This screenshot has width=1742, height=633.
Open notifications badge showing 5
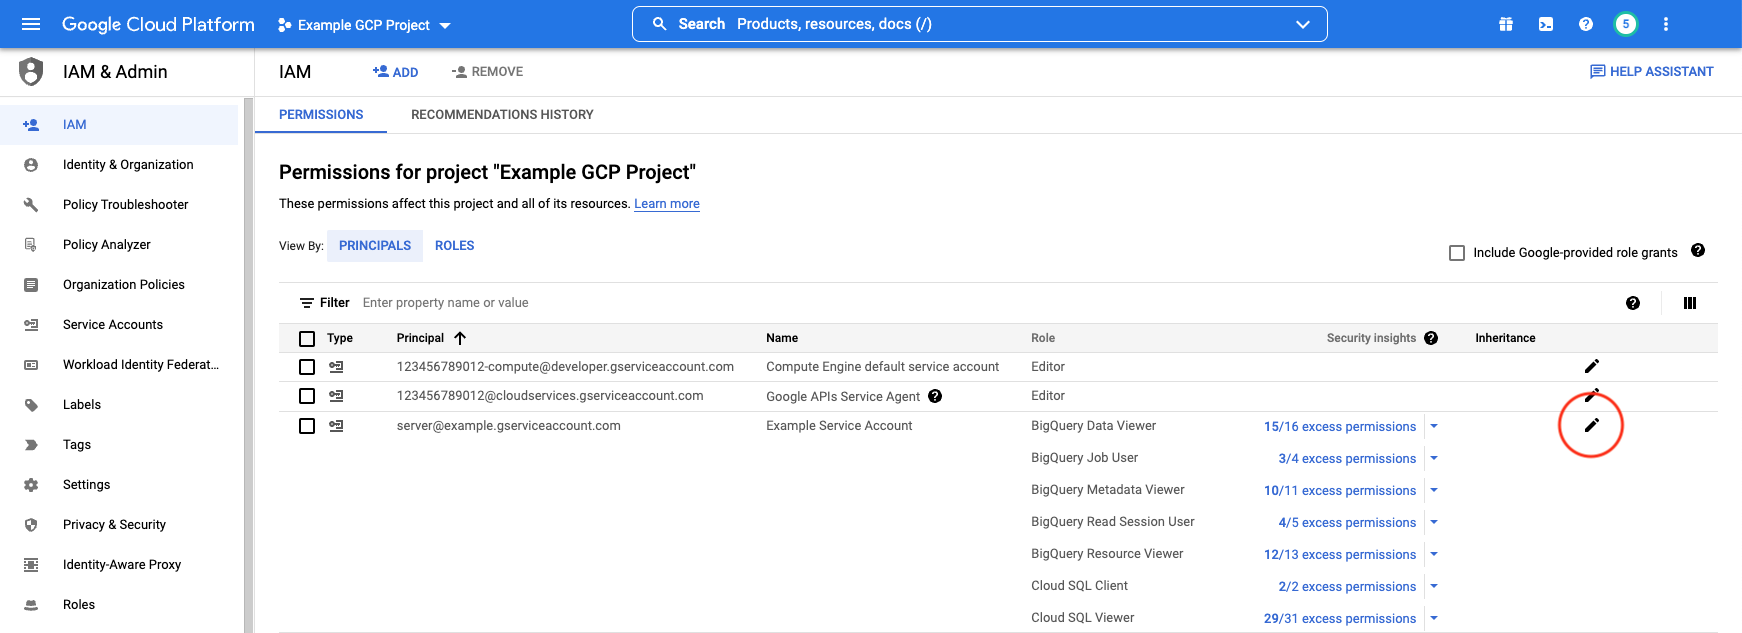(x=1626, y=24)
